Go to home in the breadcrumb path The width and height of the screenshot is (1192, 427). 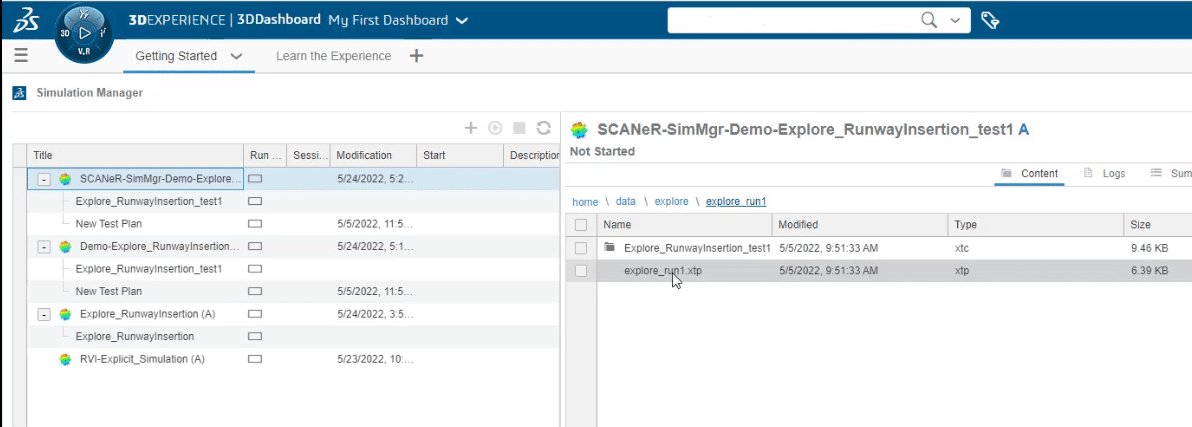(585, 202)
